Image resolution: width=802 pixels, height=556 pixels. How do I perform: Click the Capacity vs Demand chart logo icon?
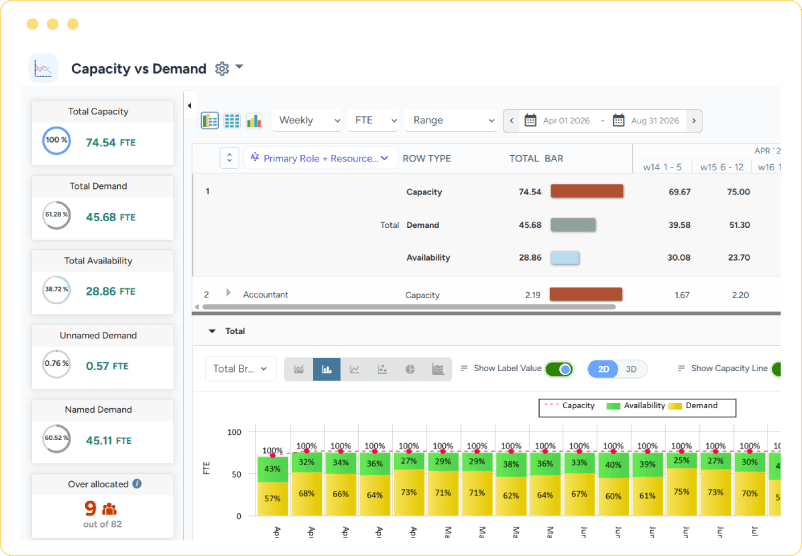43,68
